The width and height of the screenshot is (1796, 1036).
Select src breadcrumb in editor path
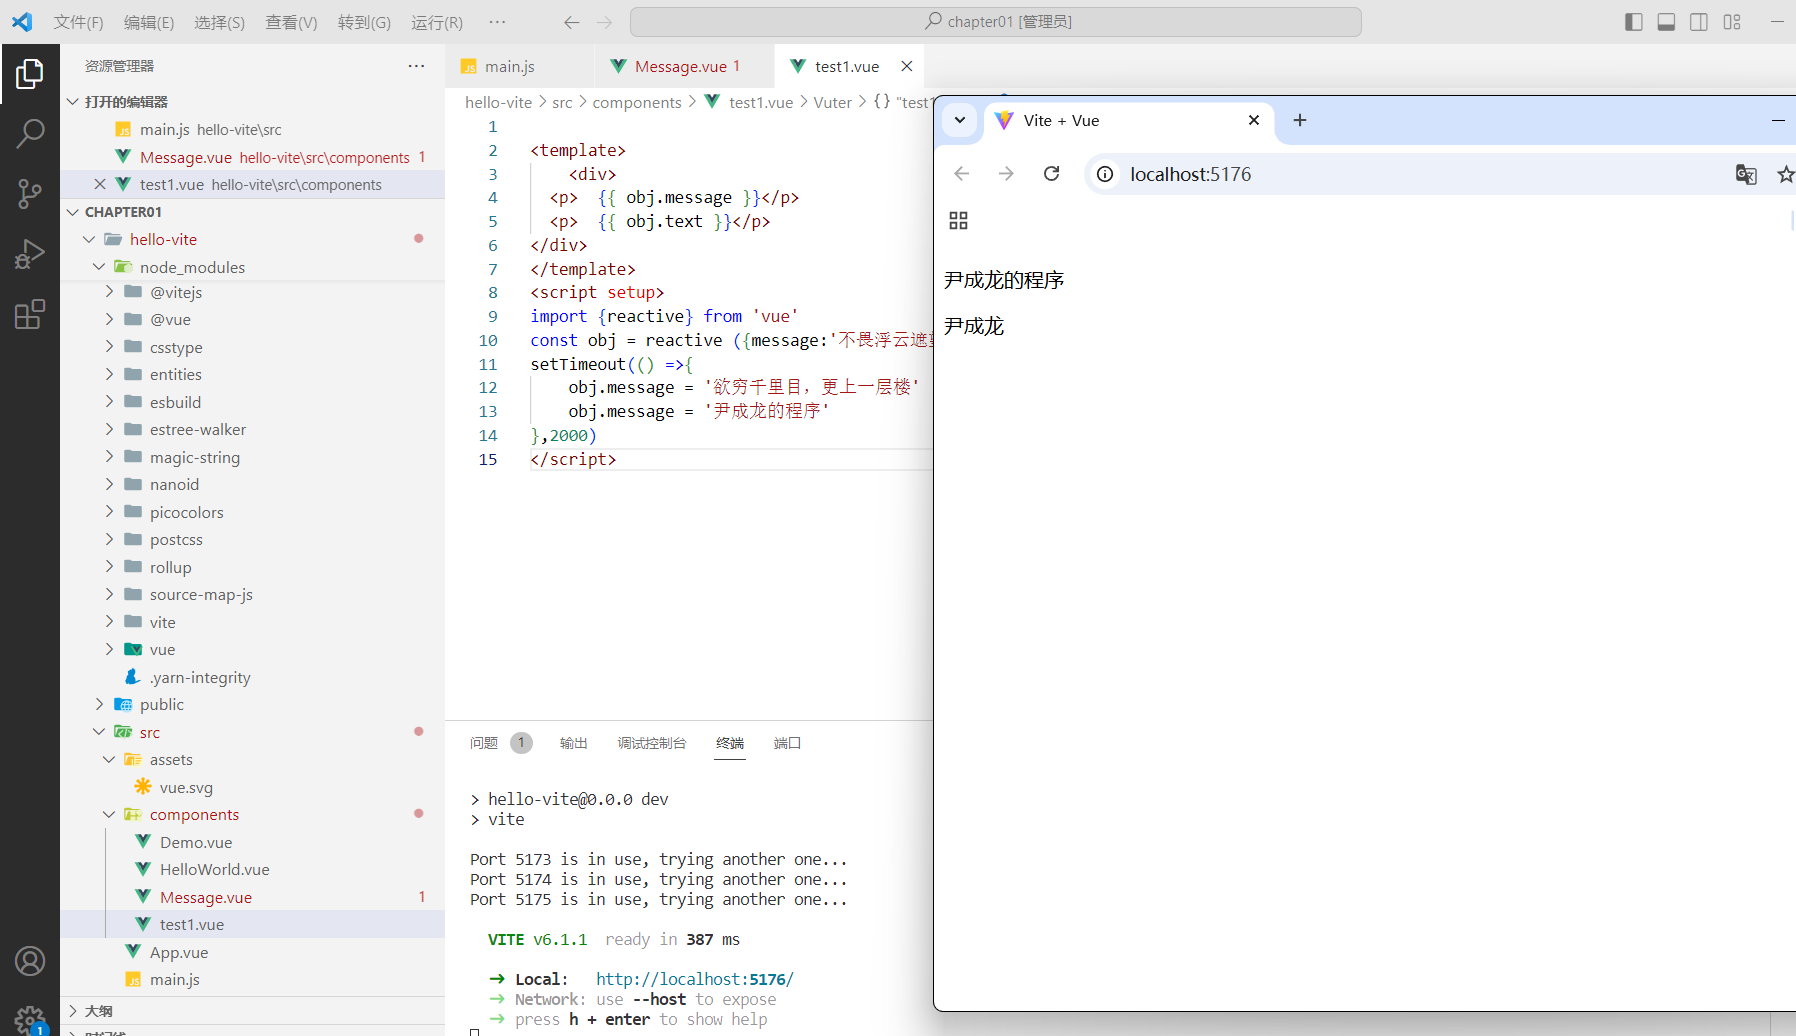562,102
